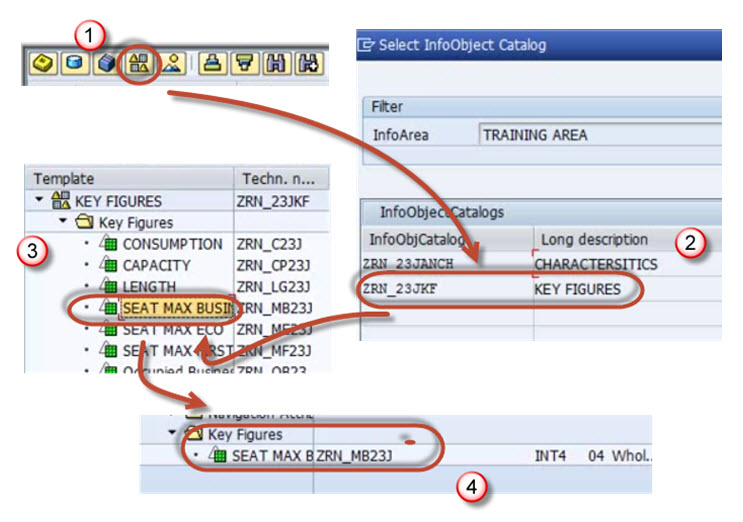Select CONSUMPTION key figure in template tree
This screenshot has width=743, height=522.
pyautogui.click(x=172, y=244)
